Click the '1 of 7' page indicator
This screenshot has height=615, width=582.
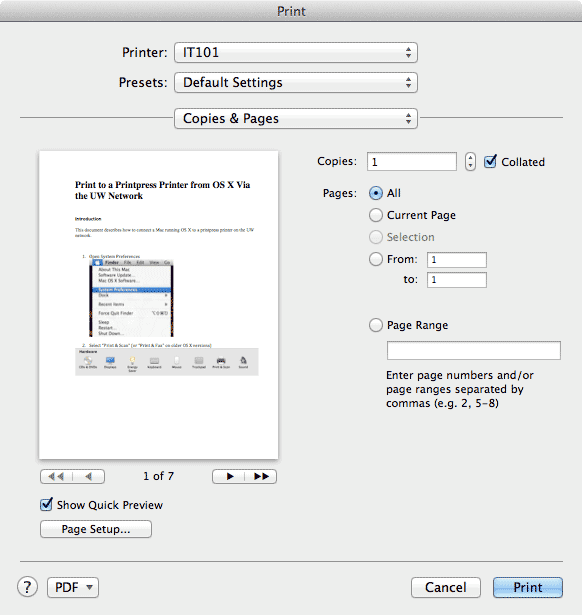coord(158,476)
